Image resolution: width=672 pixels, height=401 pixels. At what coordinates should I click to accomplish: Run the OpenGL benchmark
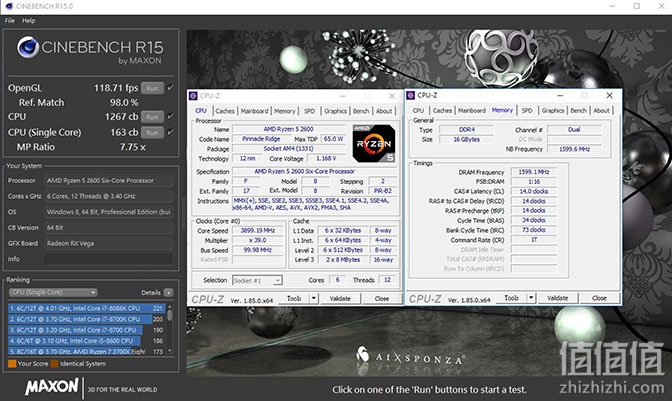152,88
